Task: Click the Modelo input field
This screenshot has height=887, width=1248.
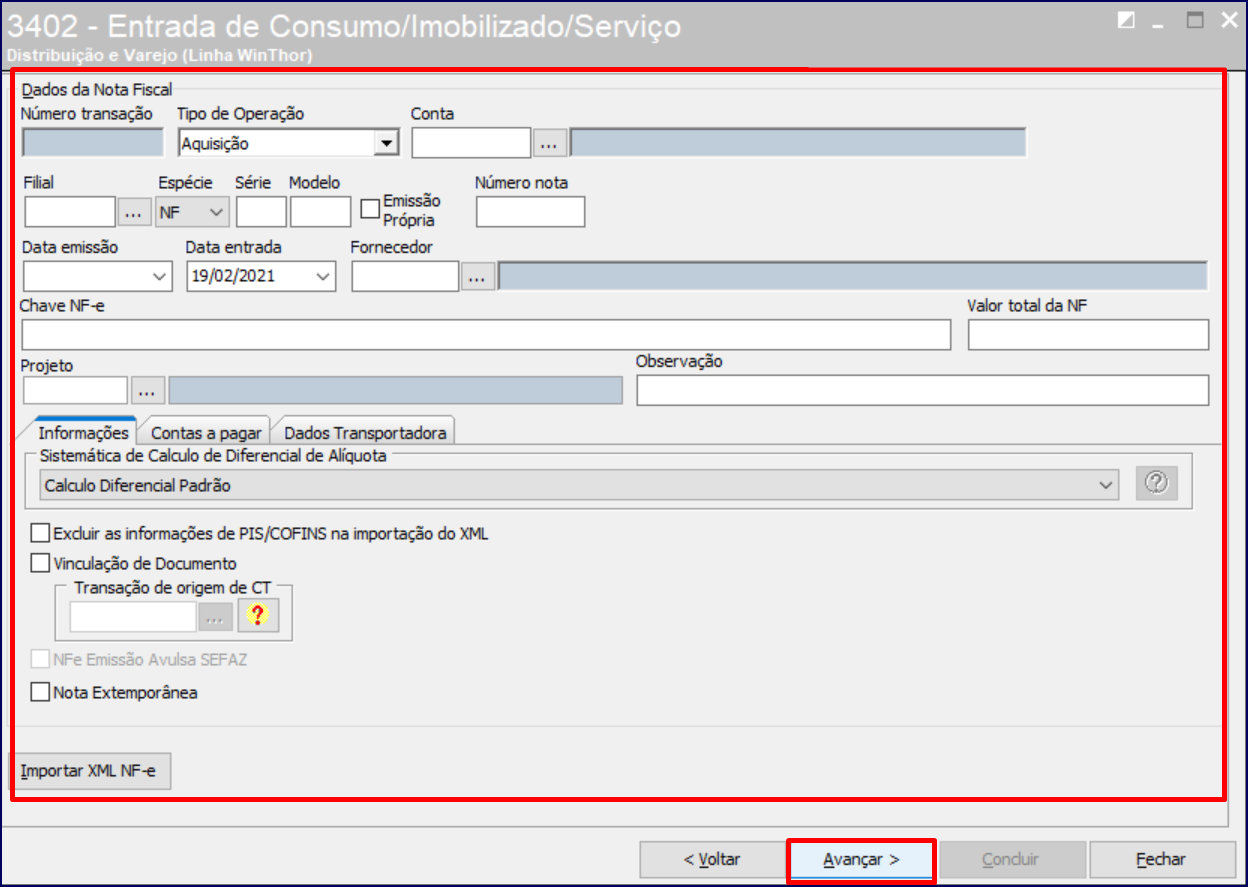Action: click(321, 212)
